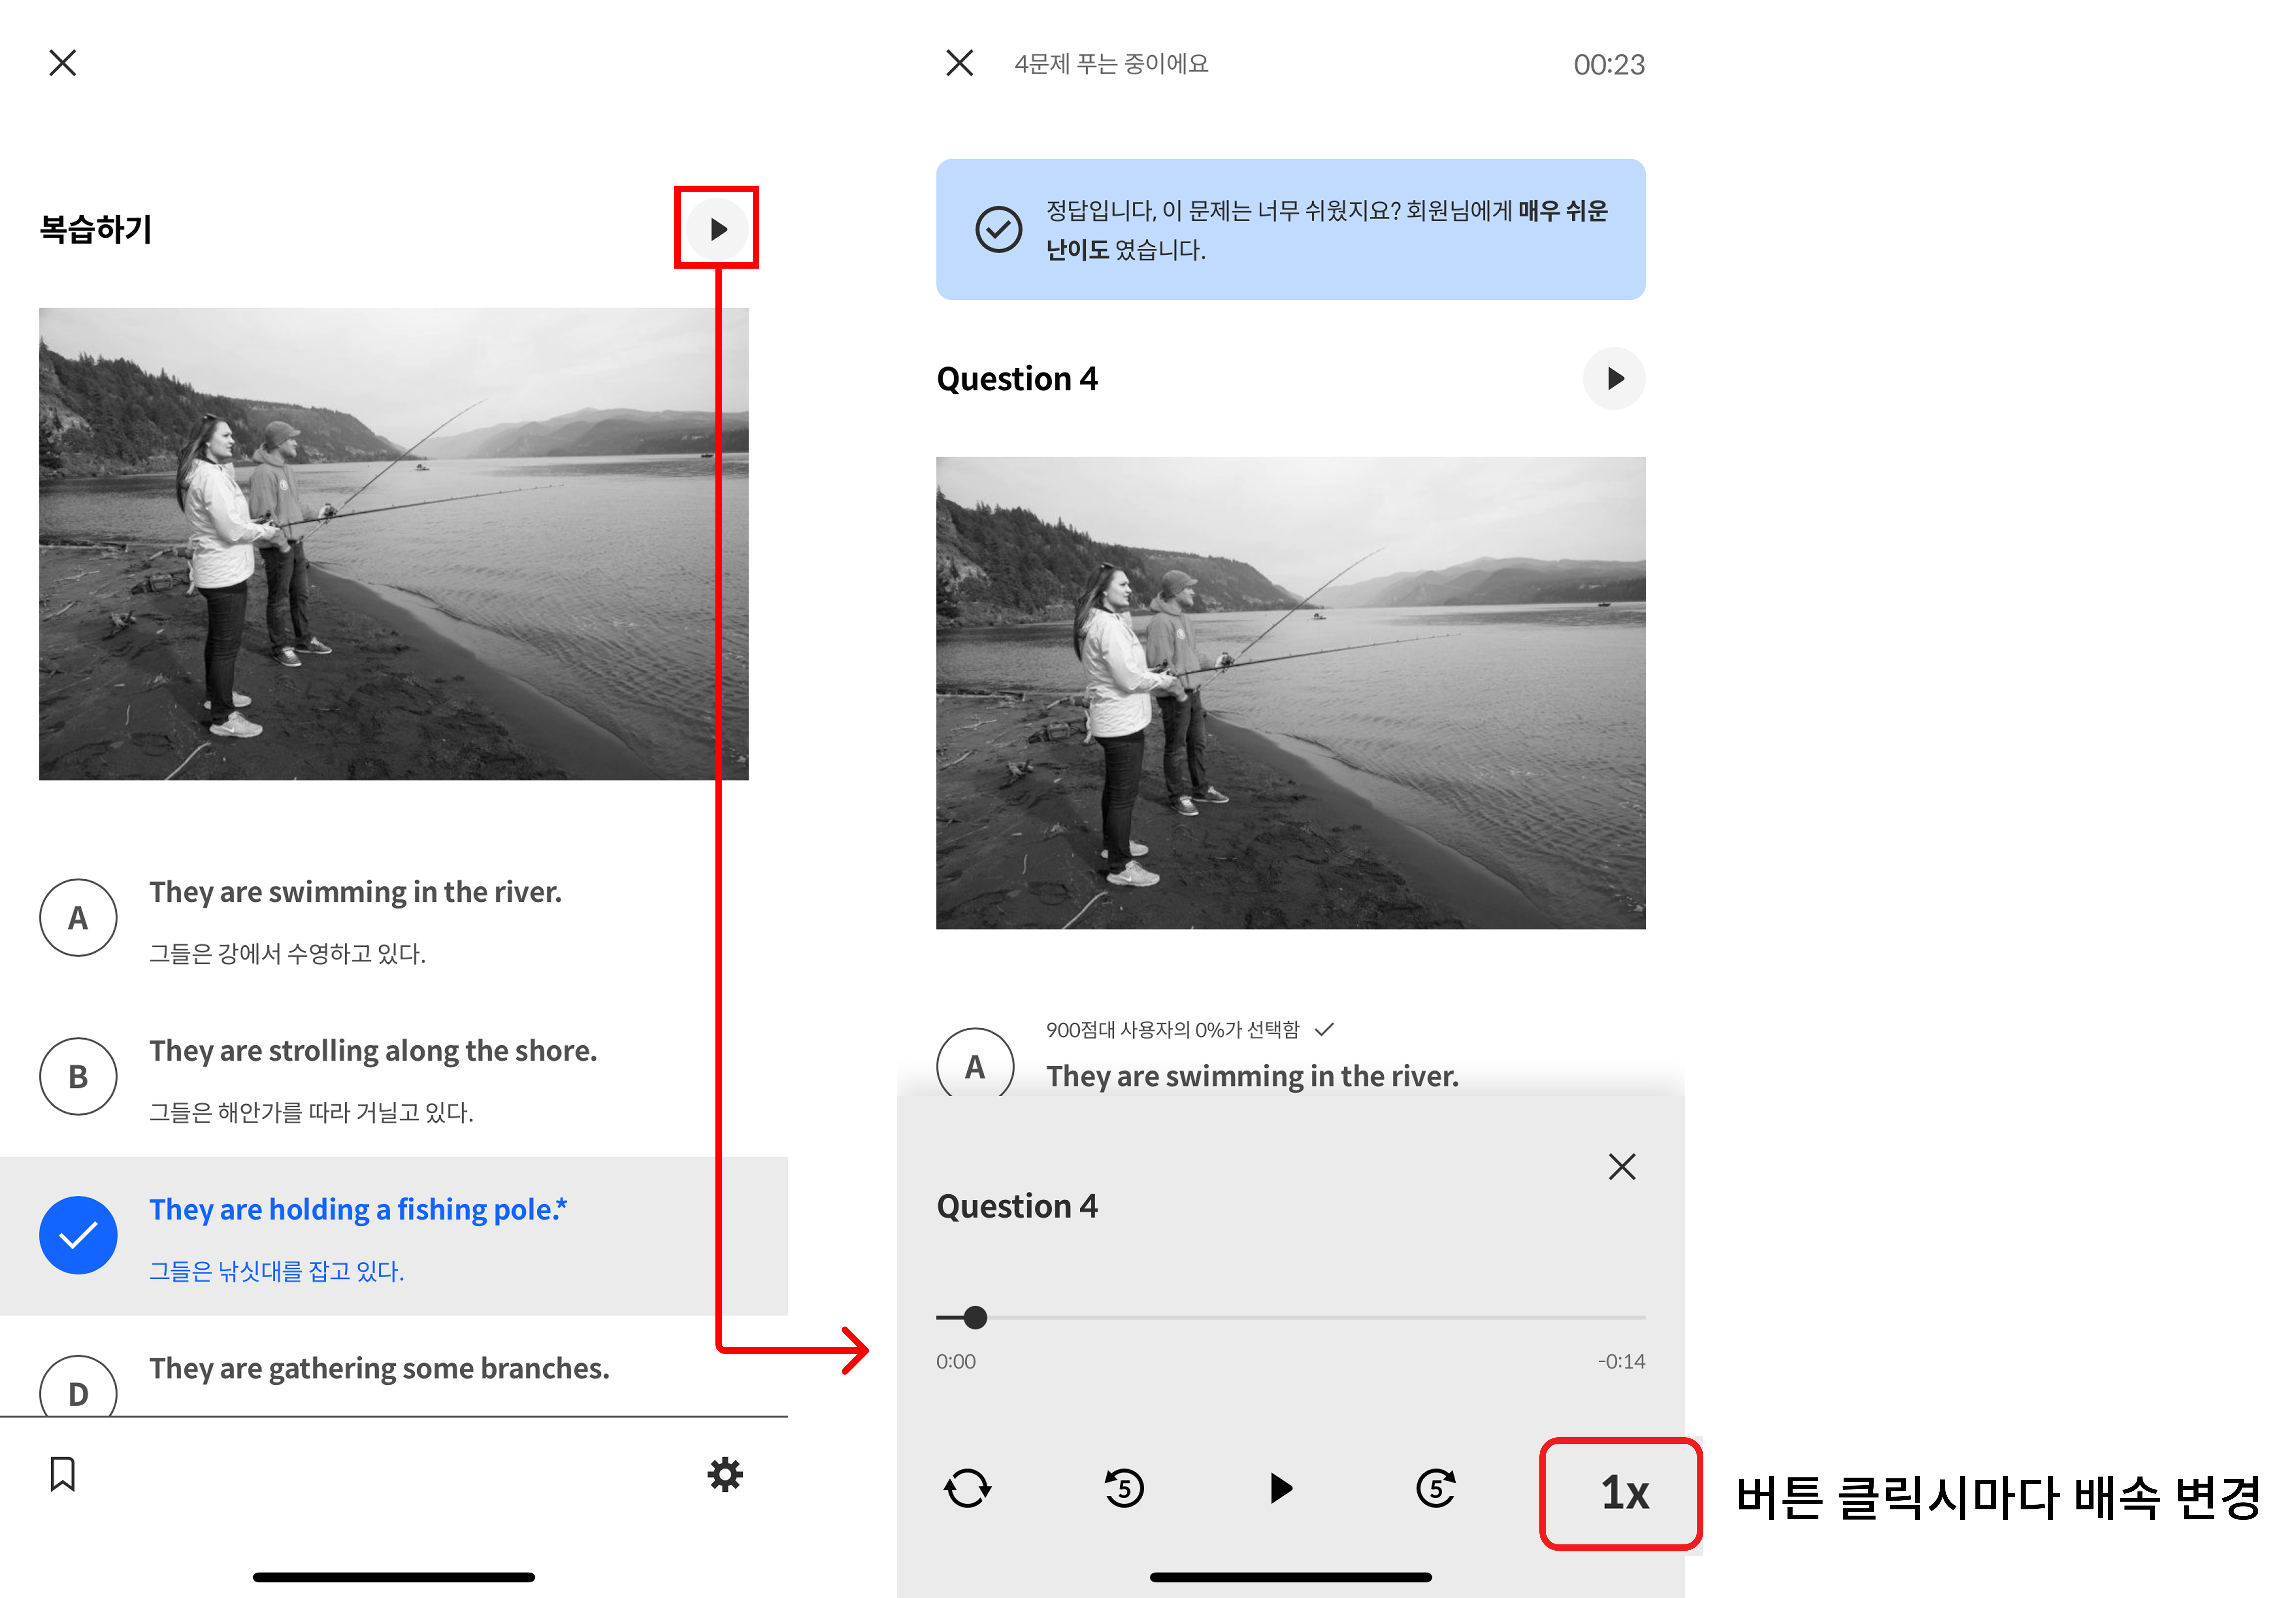The width and height of the screenshot is (2296, 1598).
Task: Toggle checked answer C with blue checkmark
Action: point(78,1235)
